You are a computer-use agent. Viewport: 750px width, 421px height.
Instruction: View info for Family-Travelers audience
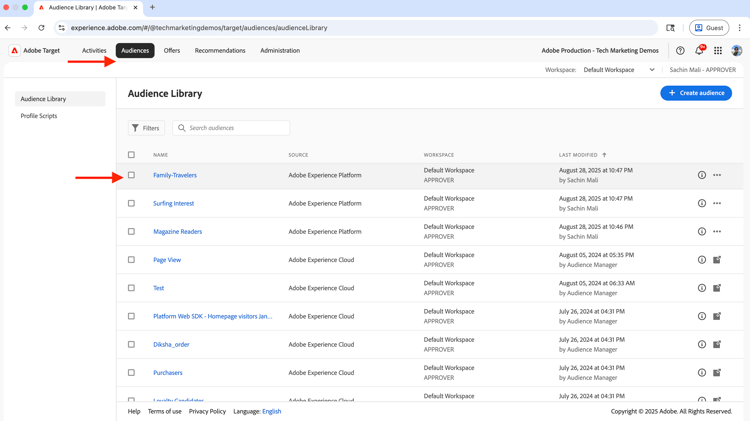pos(702,175)
